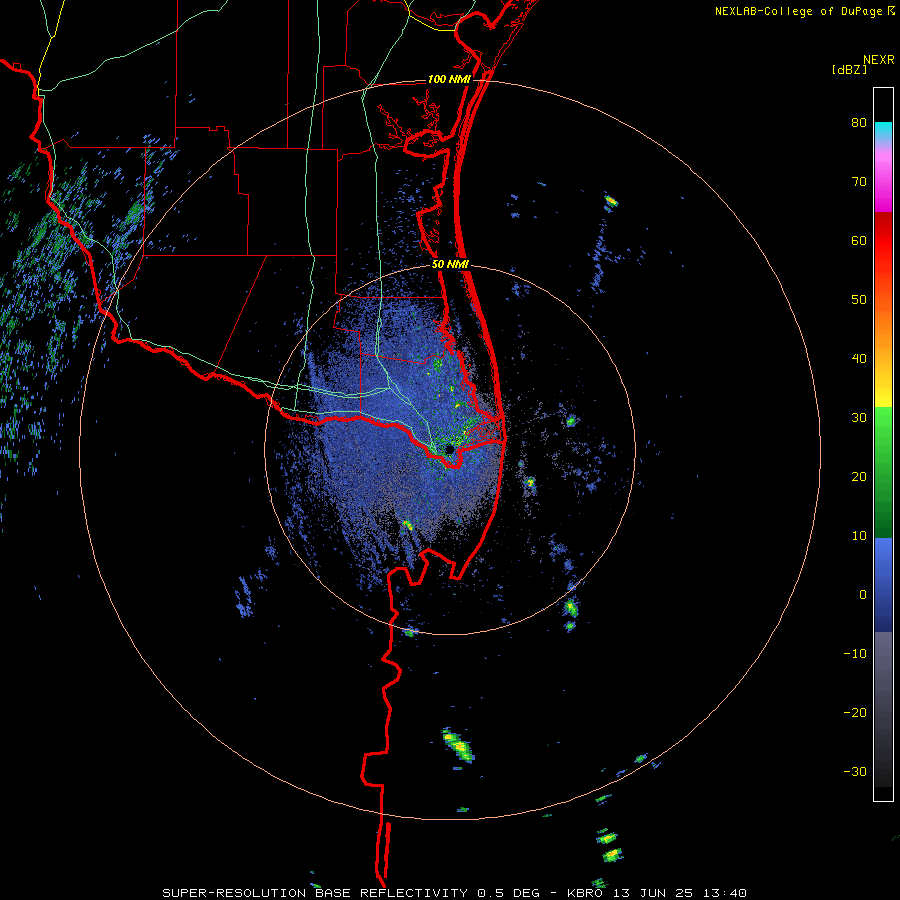Click the -30 dBZ legend value
The width and height of the screenshot is (900, 900).
coord(855,772)
